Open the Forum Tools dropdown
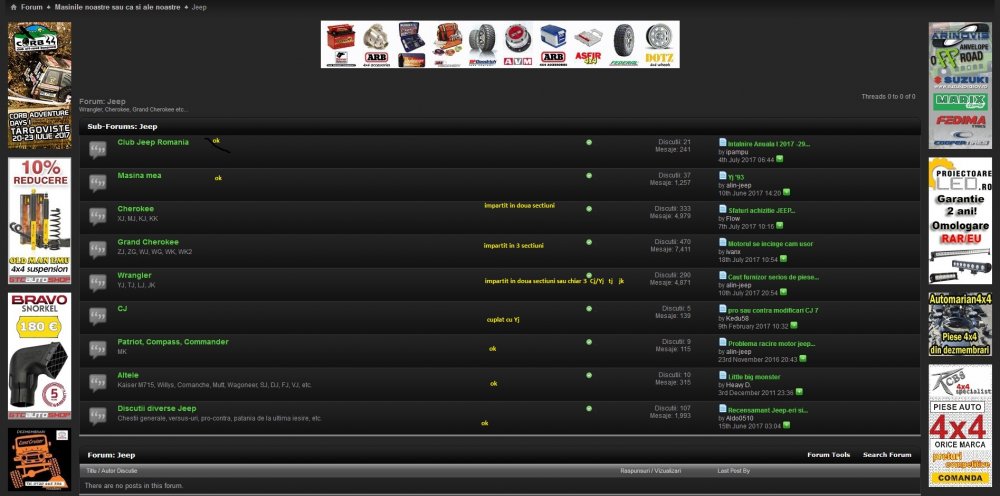Screen dimensions: 1000x496 [828, 455]
